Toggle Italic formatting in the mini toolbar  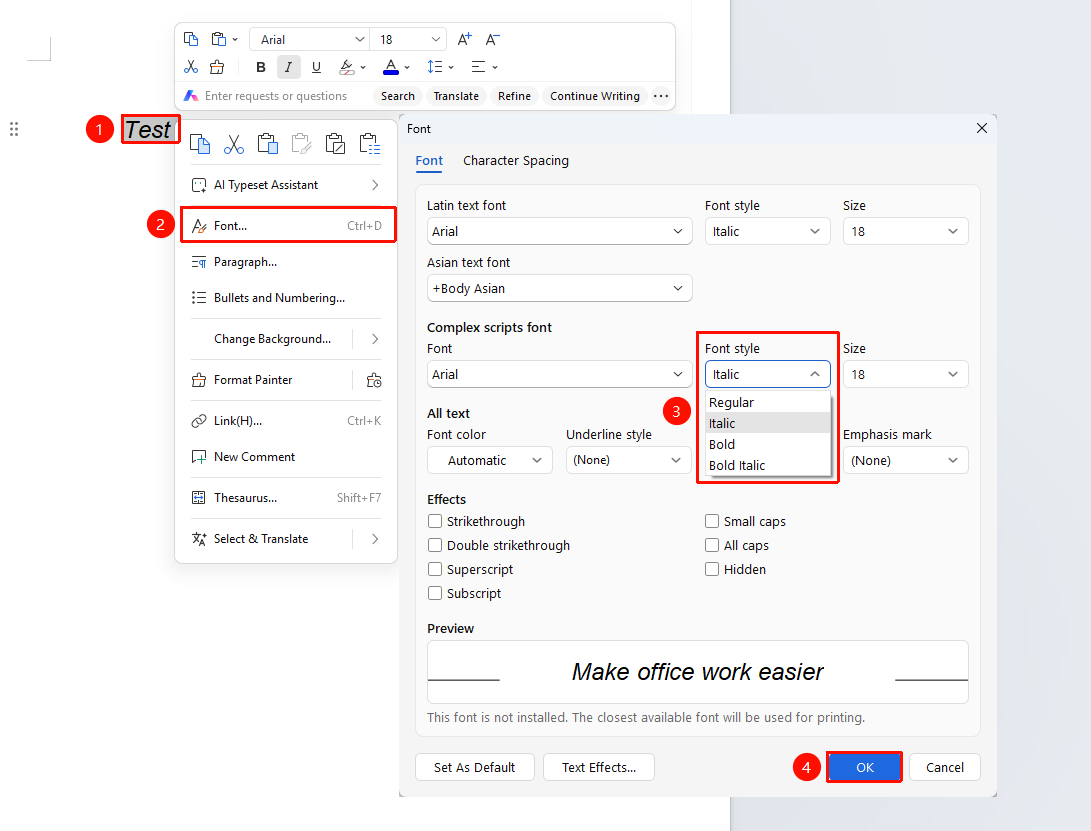288,67
